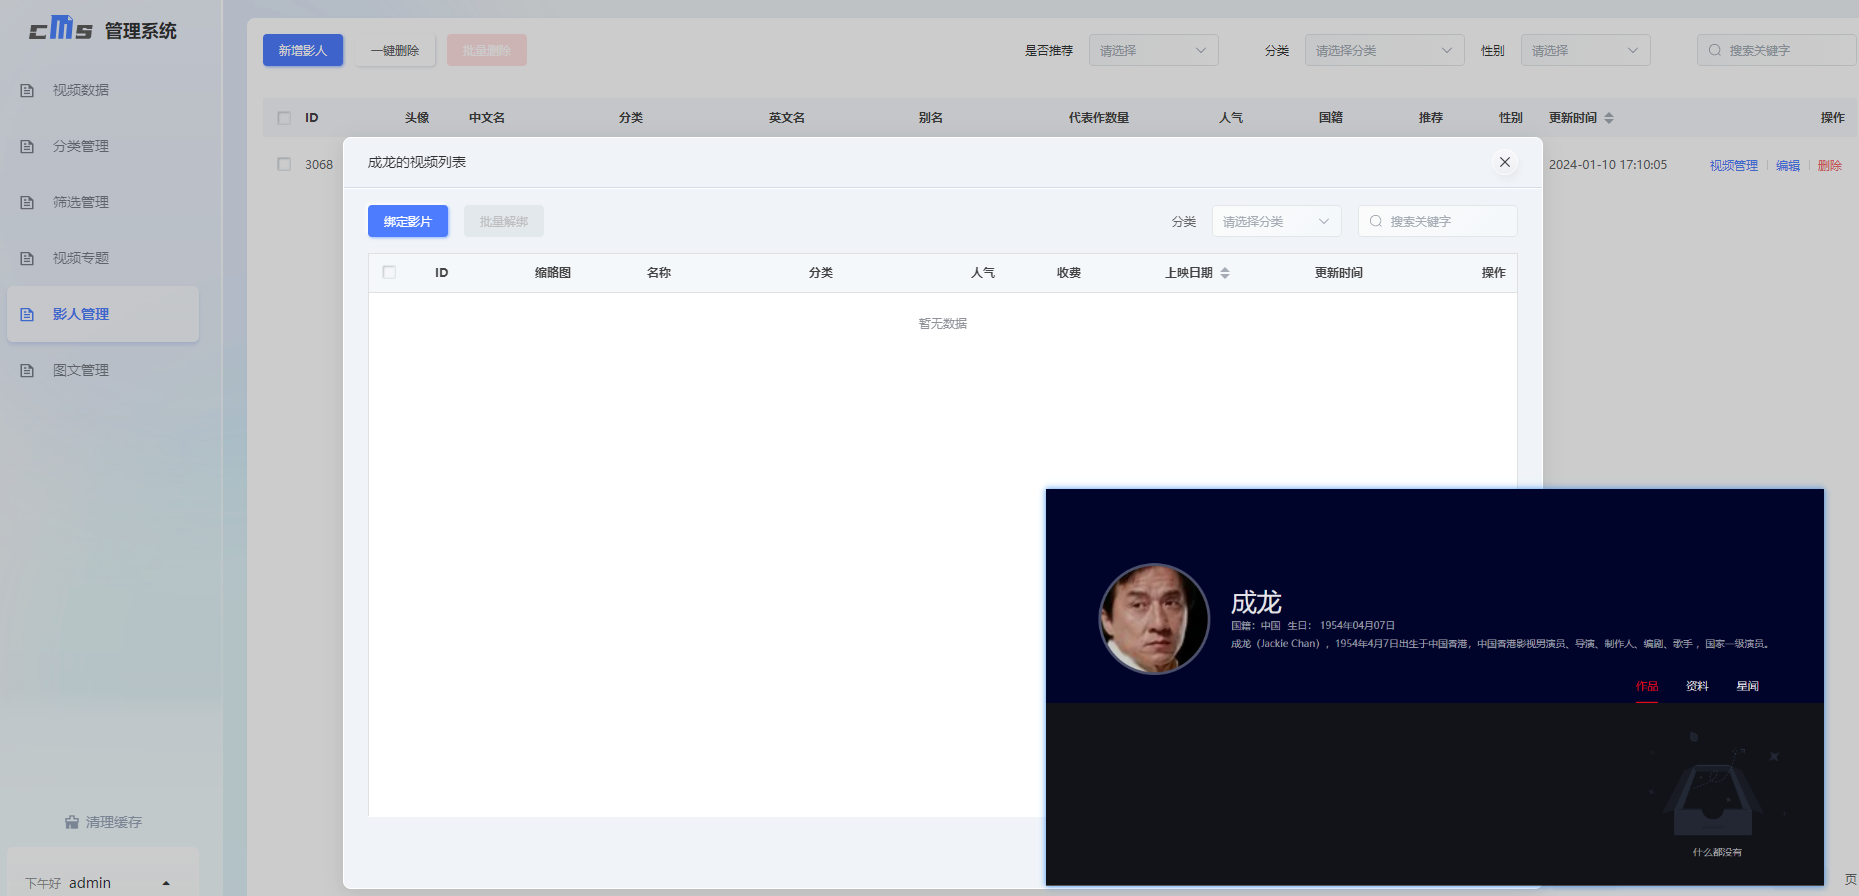Click the 视频专题 sidebar document icon
This screenshot has height=896, width=1859.
click(x=27, y=259)
